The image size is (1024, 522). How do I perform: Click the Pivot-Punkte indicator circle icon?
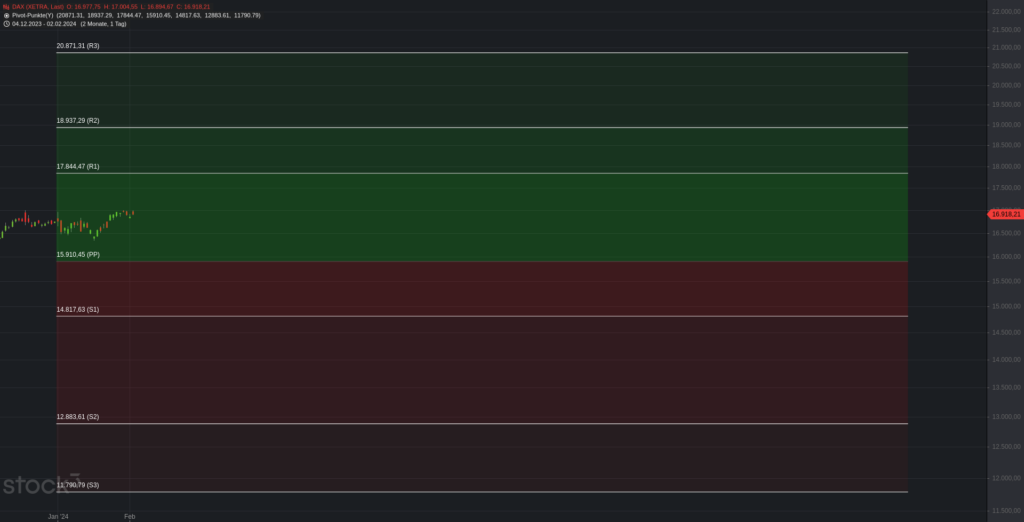pyautogui.click(x=6, y=15)
